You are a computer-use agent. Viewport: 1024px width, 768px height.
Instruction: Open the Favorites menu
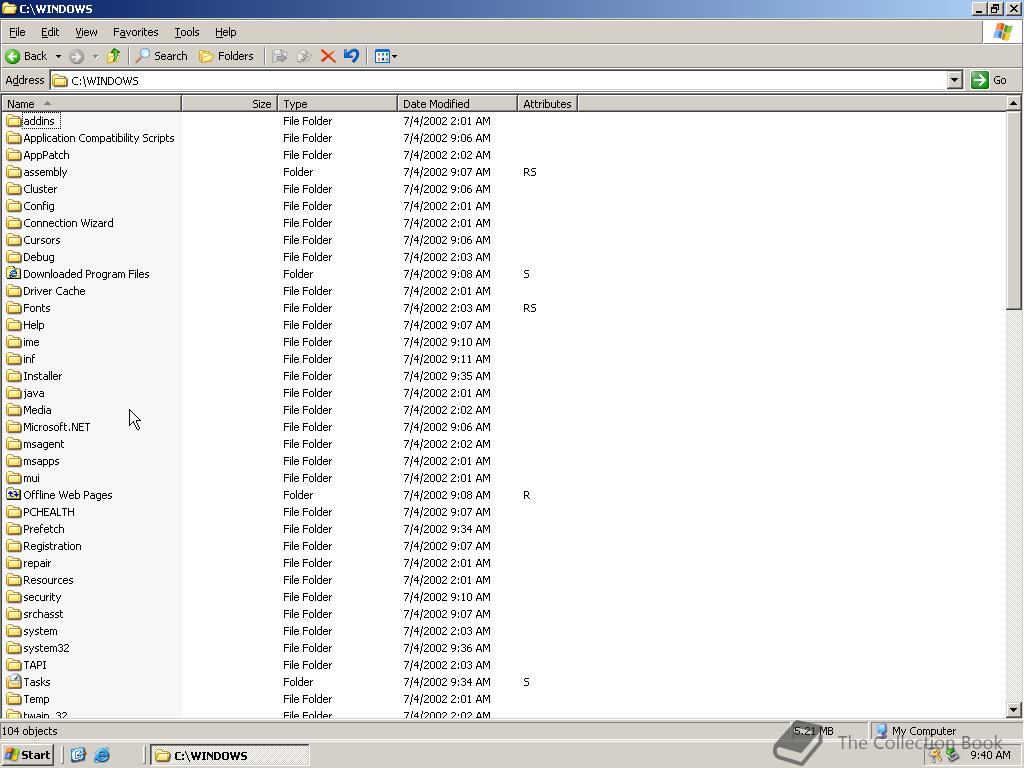[135, 32]
